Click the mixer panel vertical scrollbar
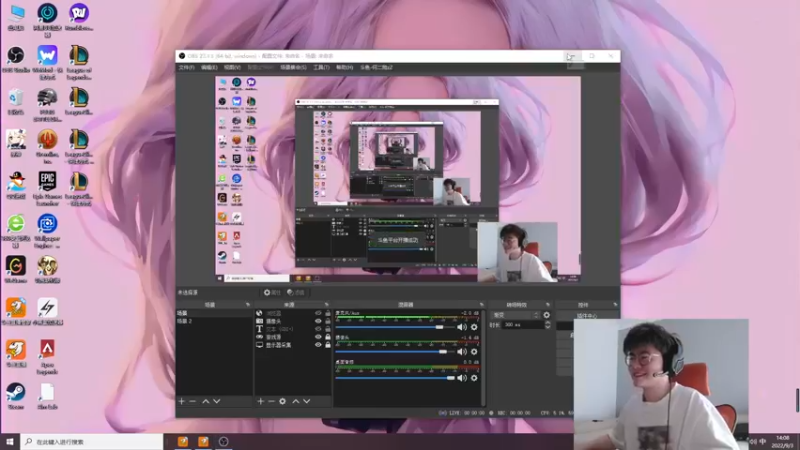800x450 pixels. click(x=483, y=357)
